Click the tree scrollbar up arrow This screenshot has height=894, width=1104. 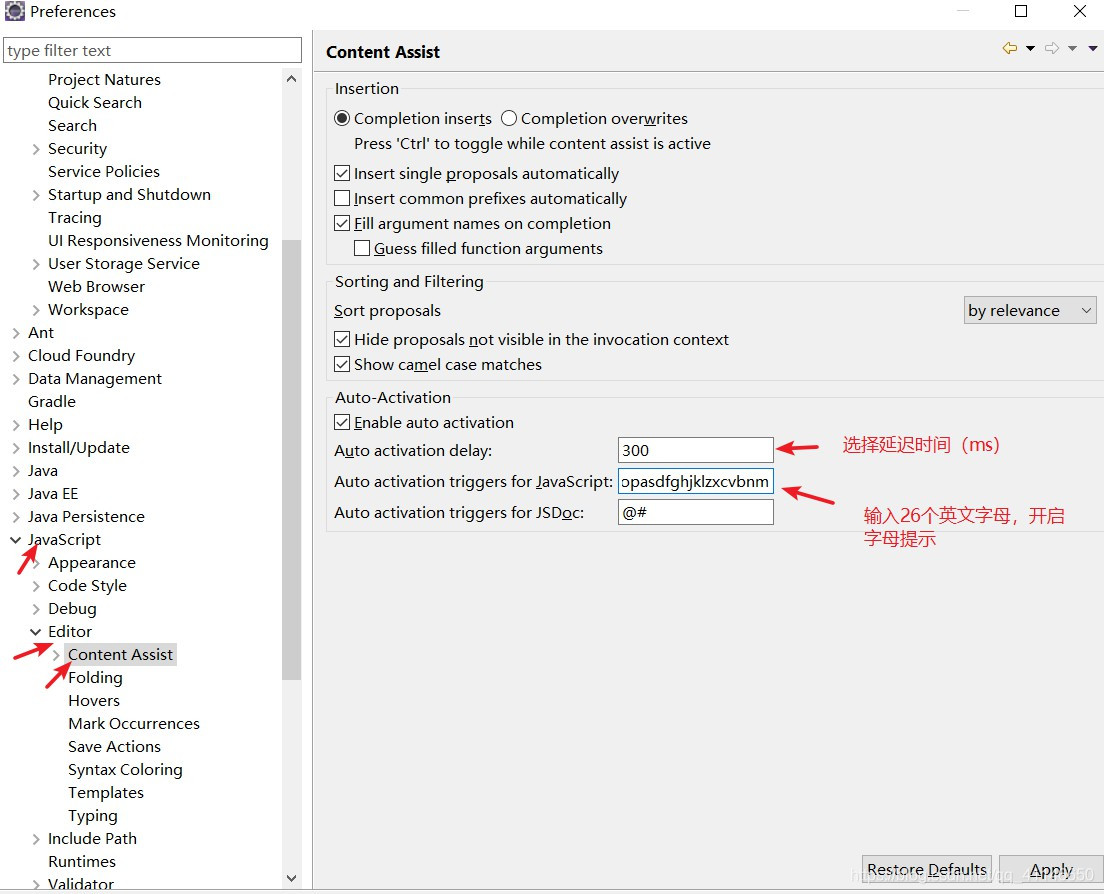(x=291, y=79)
